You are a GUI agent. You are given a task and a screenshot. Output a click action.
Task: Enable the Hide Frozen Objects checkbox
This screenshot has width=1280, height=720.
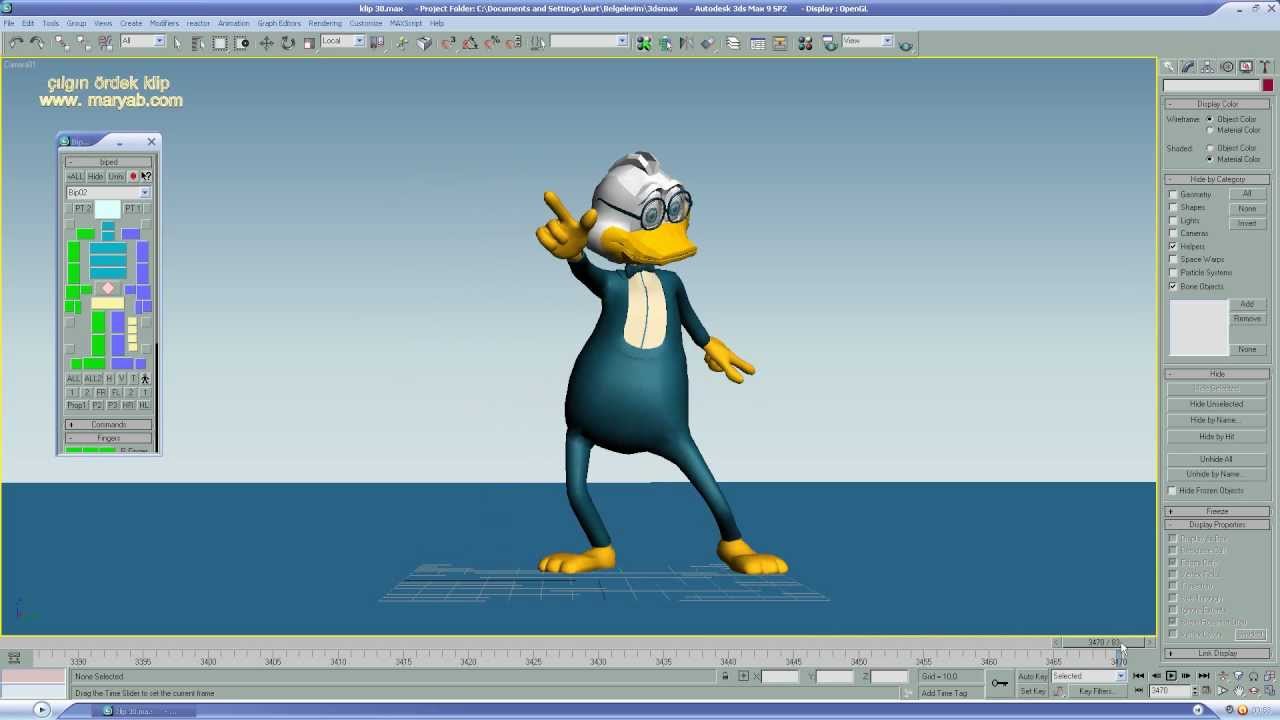point(1173,490)
